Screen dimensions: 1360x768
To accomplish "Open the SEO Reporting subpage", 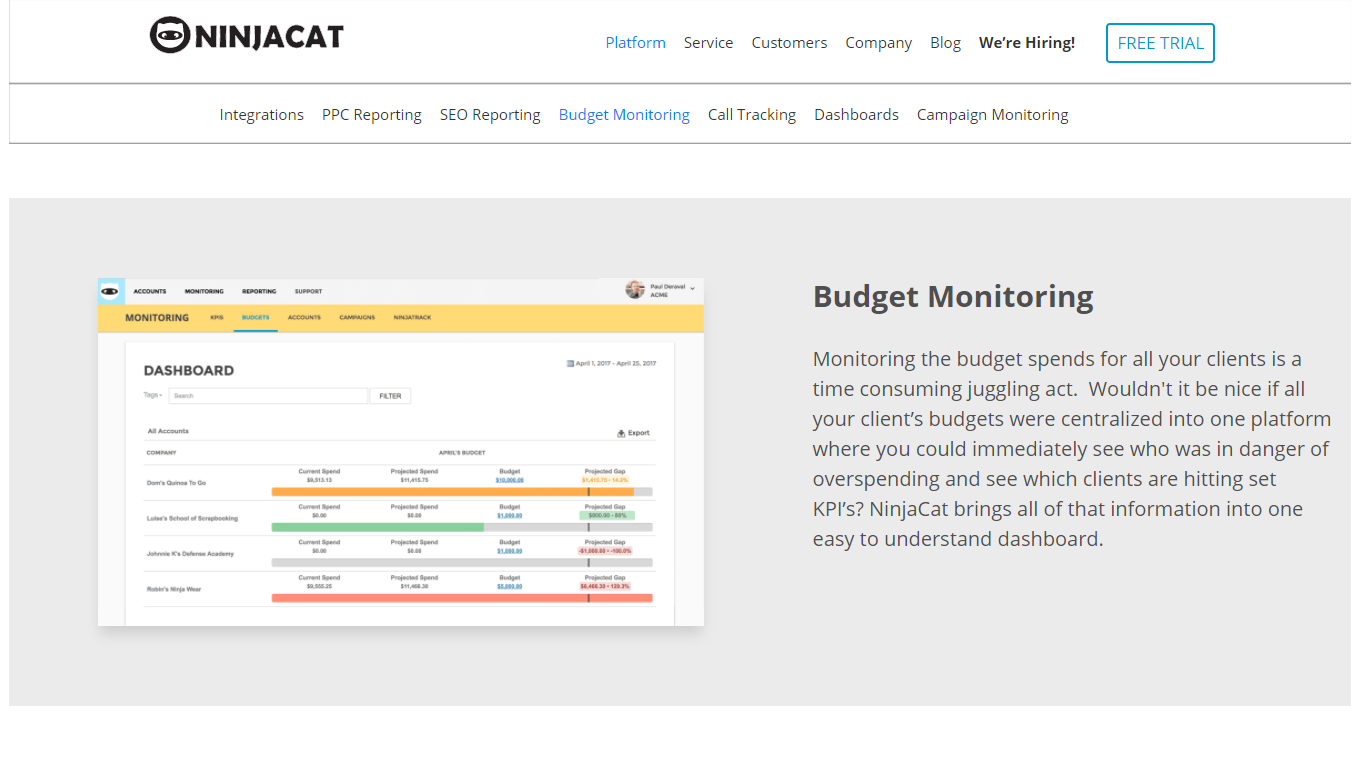I will point(490,115).
